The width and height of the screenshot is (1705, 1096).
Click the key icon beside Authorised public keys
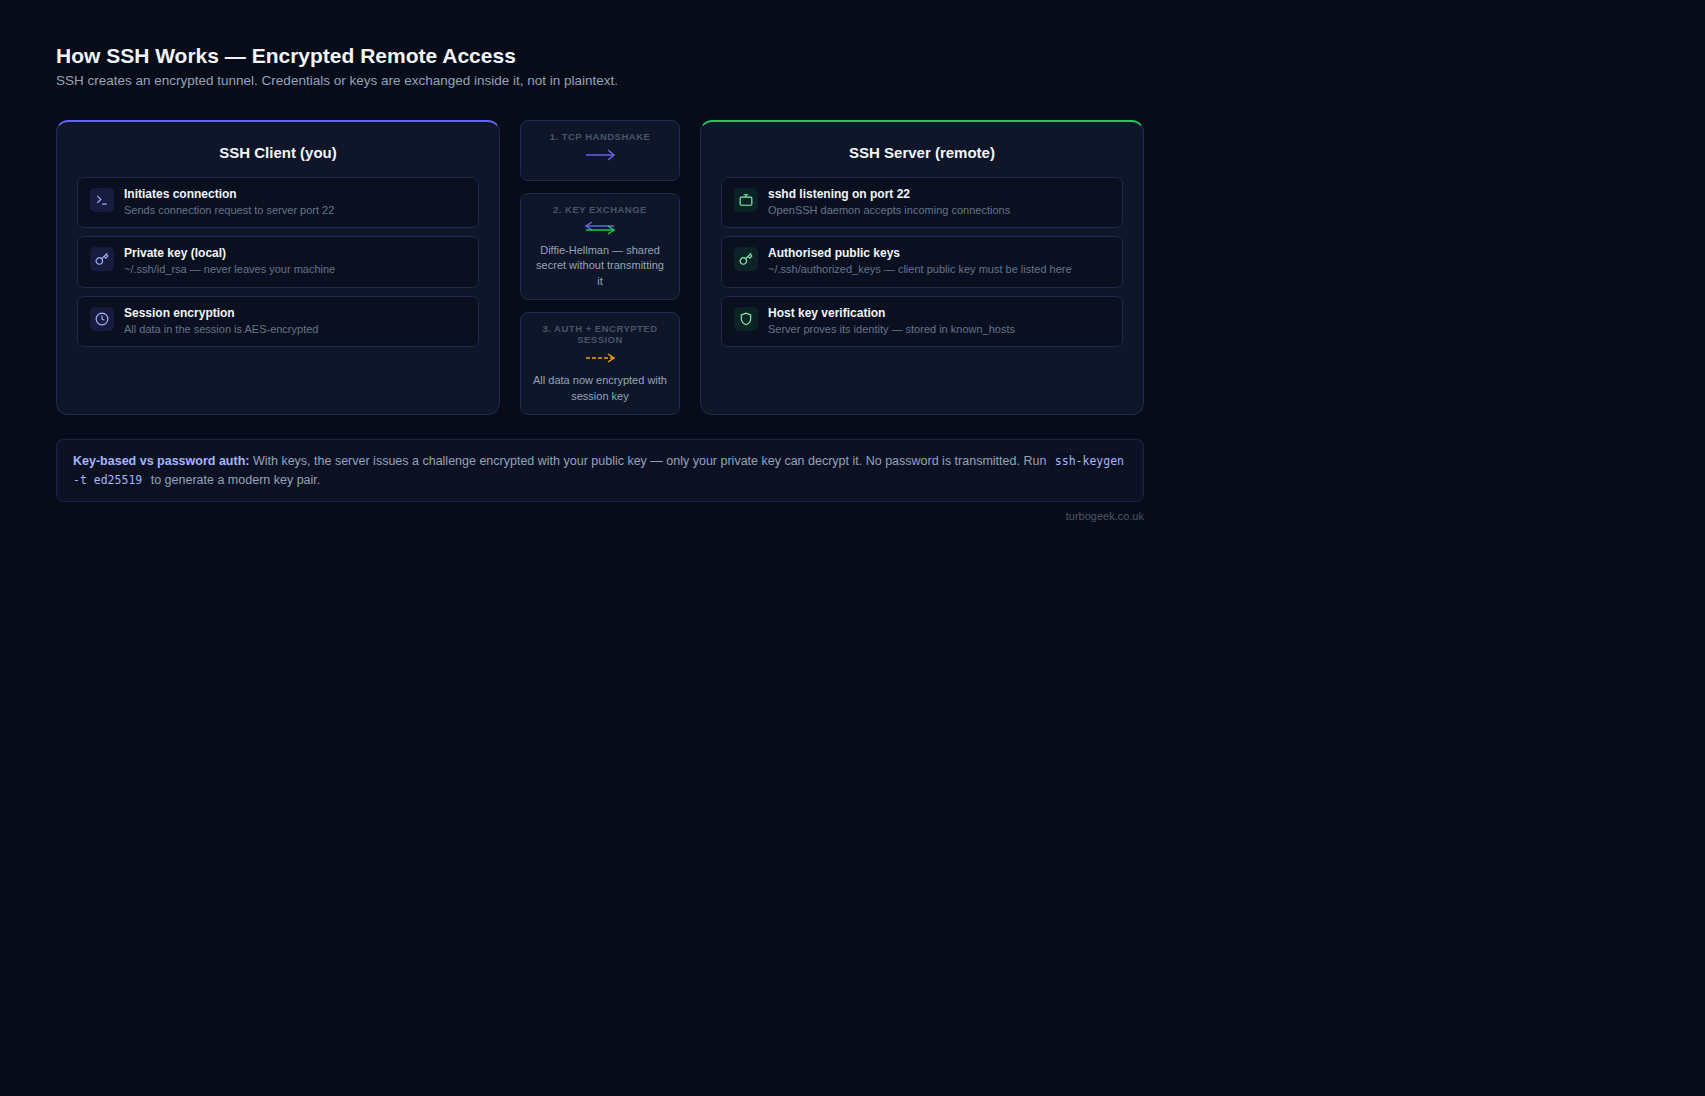click(746, 259)
